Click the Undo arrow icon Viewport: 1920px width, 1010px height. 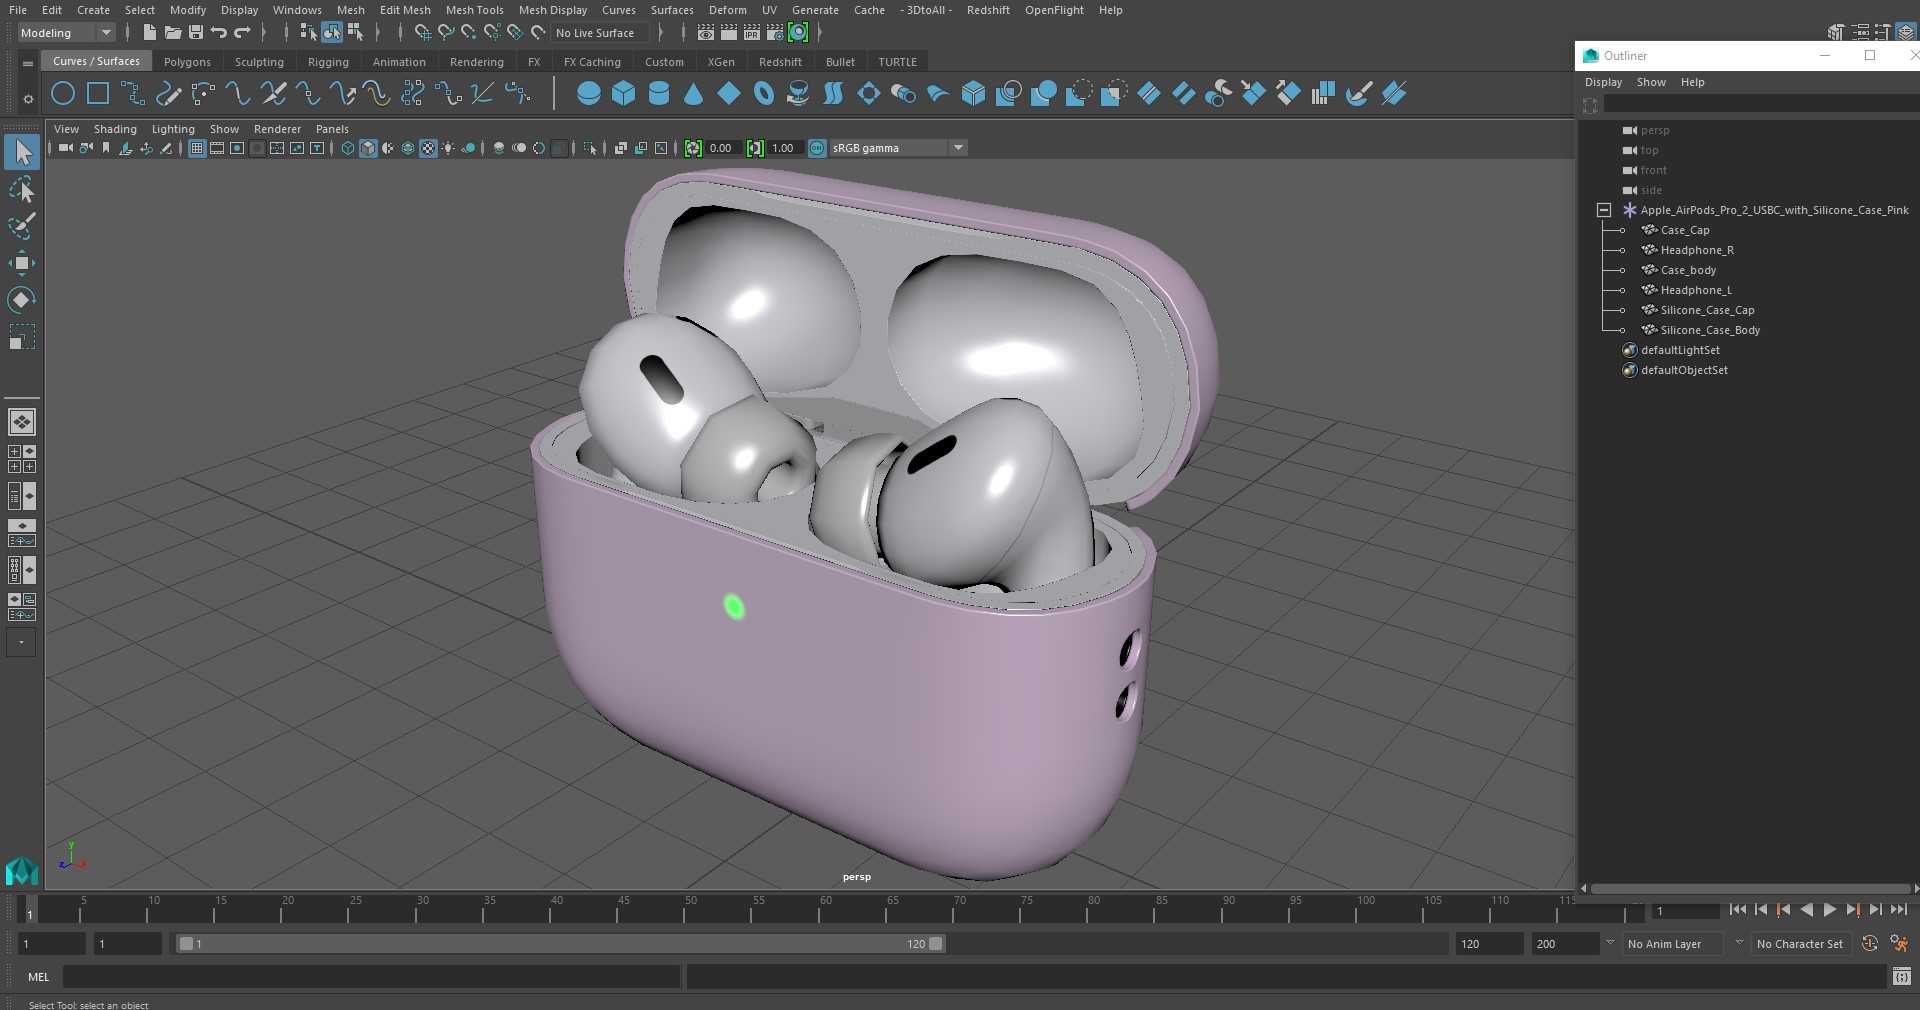coord(218,33)
